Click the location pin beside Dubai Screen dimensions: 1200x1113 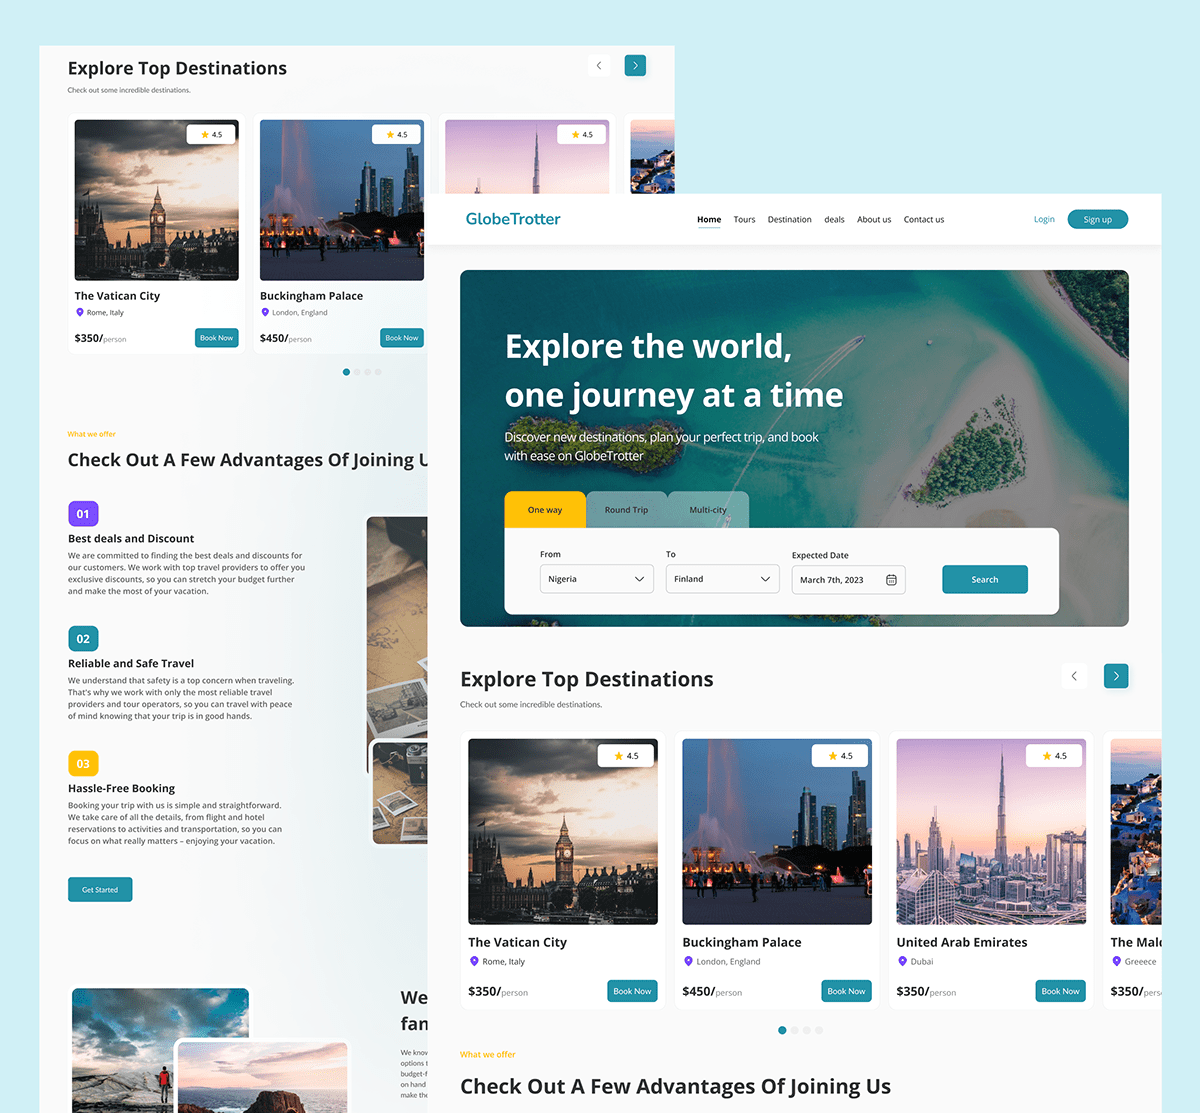click(901, 961)
